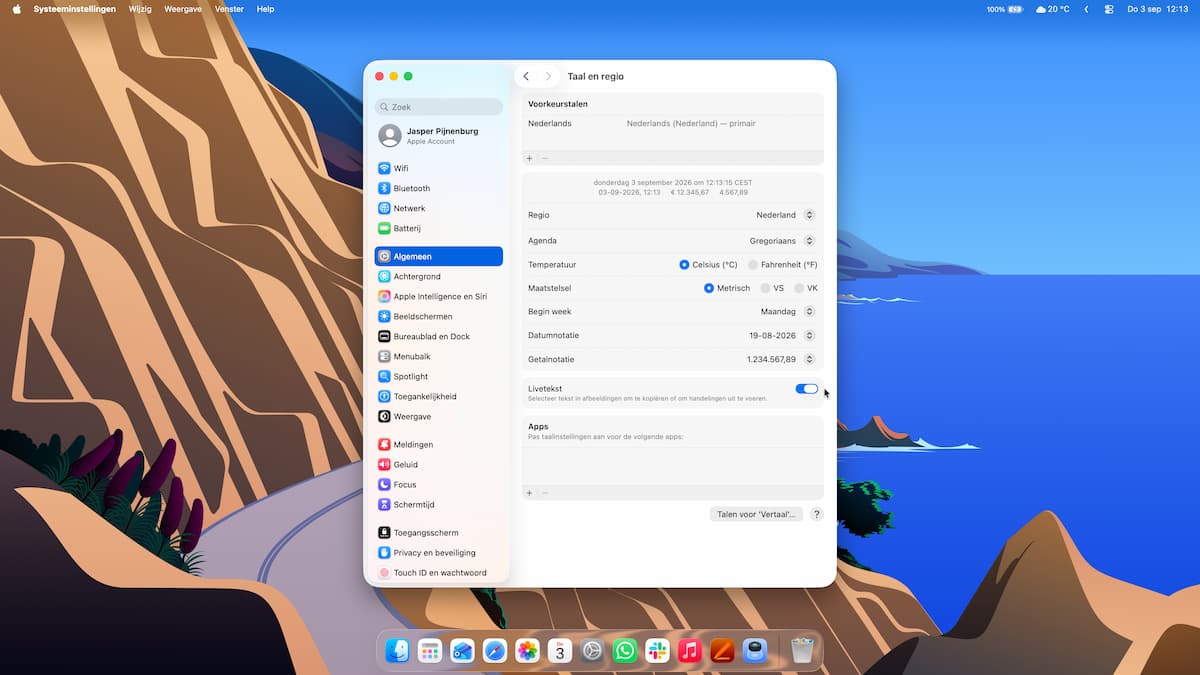Open System Settings gear in the Dock
1200x675 pixels.
[x=592, y=651]
